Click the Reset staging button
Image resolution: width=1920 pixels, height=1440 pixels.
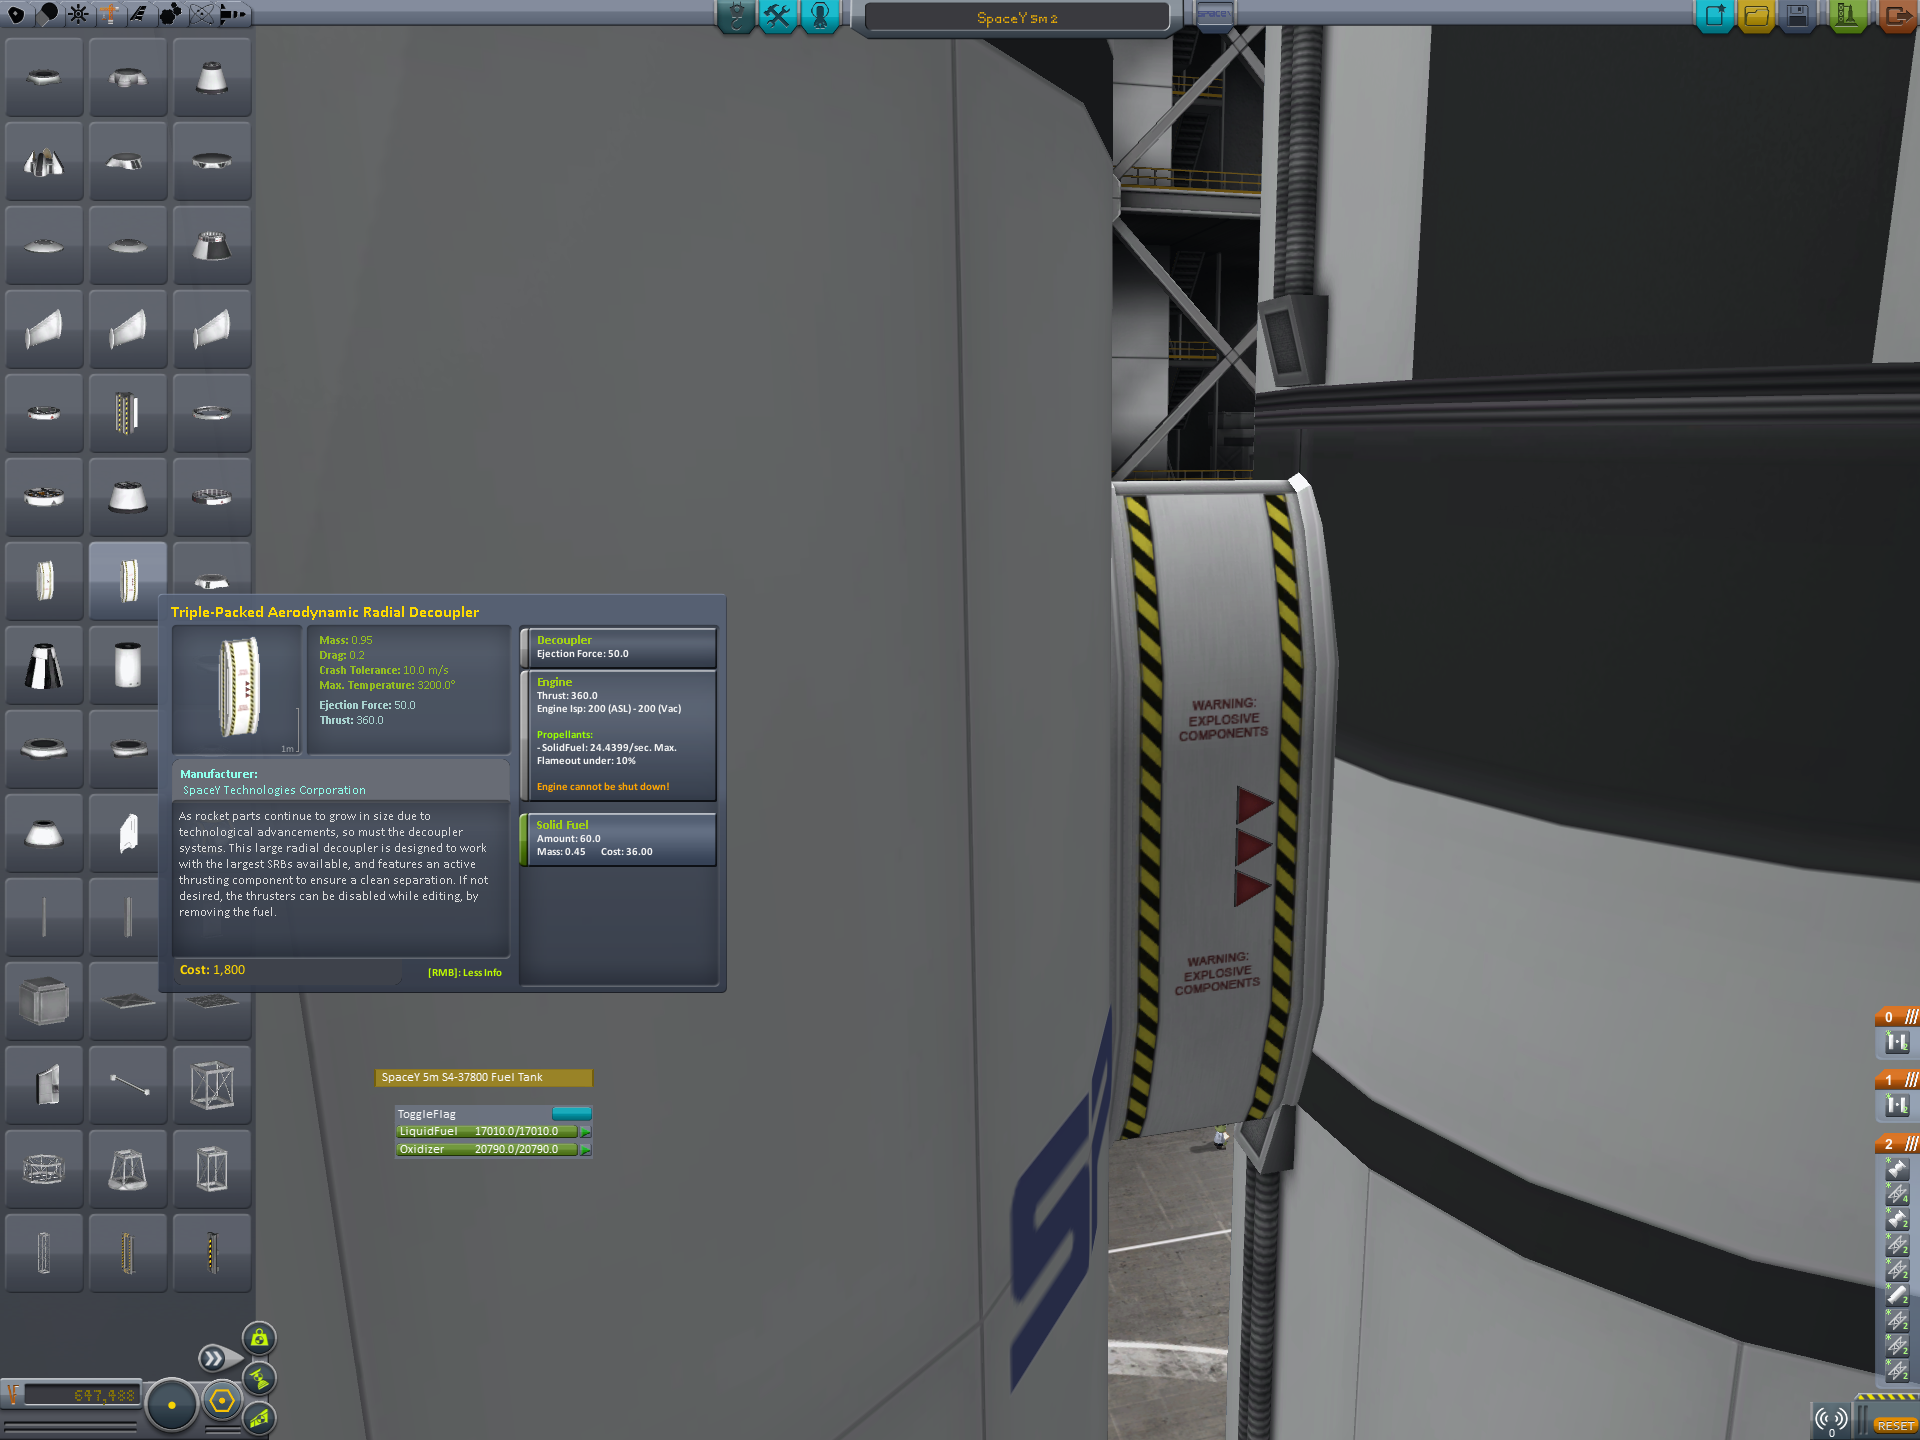point(1895,1425)
